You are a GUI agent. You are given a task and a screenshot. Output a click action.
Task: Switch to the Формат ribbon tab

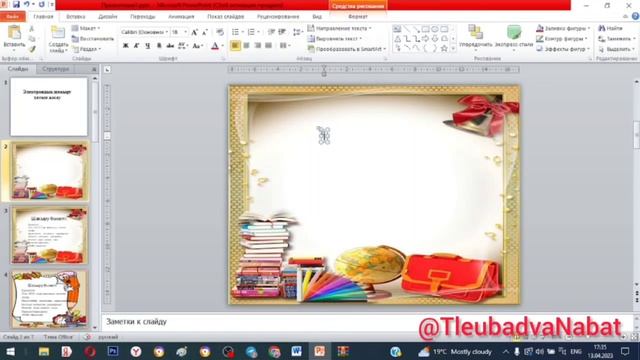coord(358,16)
